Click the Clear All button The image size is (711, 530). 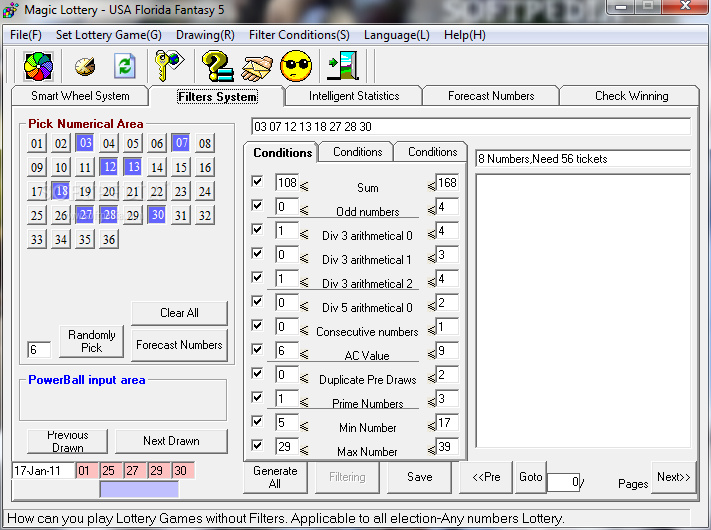coord(179,313)
